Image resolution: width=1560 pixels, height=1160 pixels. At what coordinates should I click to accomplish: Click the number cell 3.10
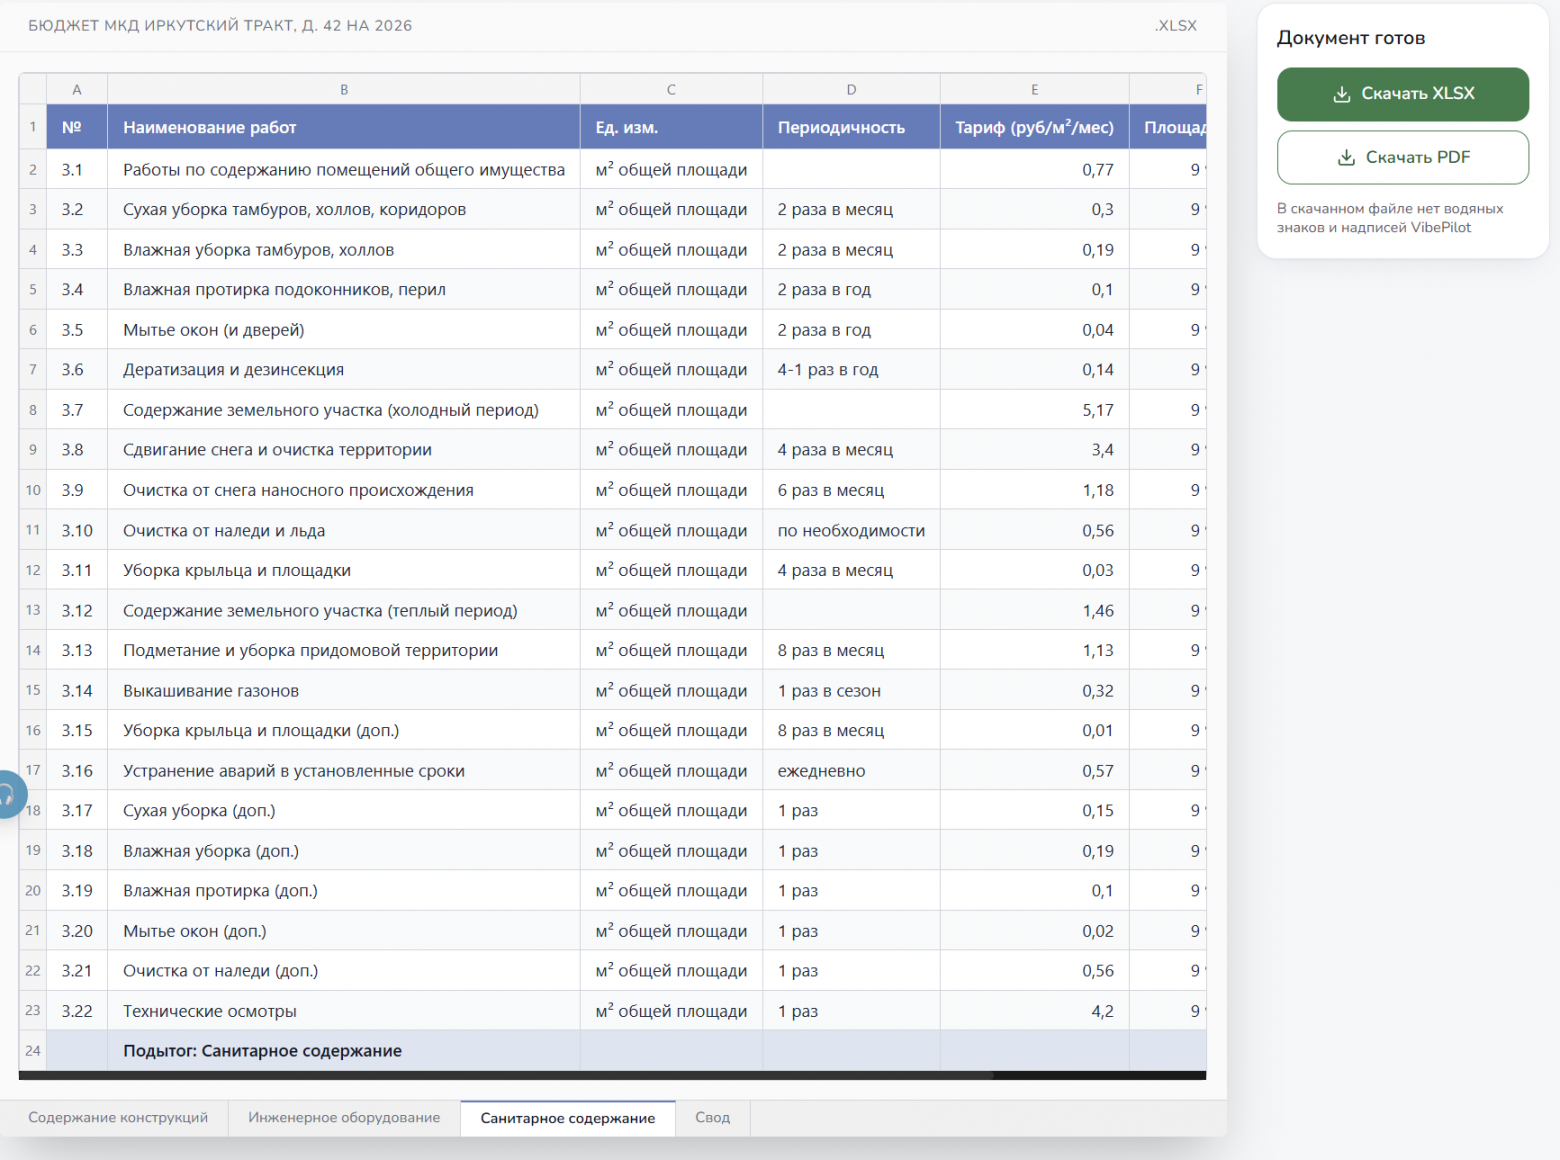click(x=77, y=531)
